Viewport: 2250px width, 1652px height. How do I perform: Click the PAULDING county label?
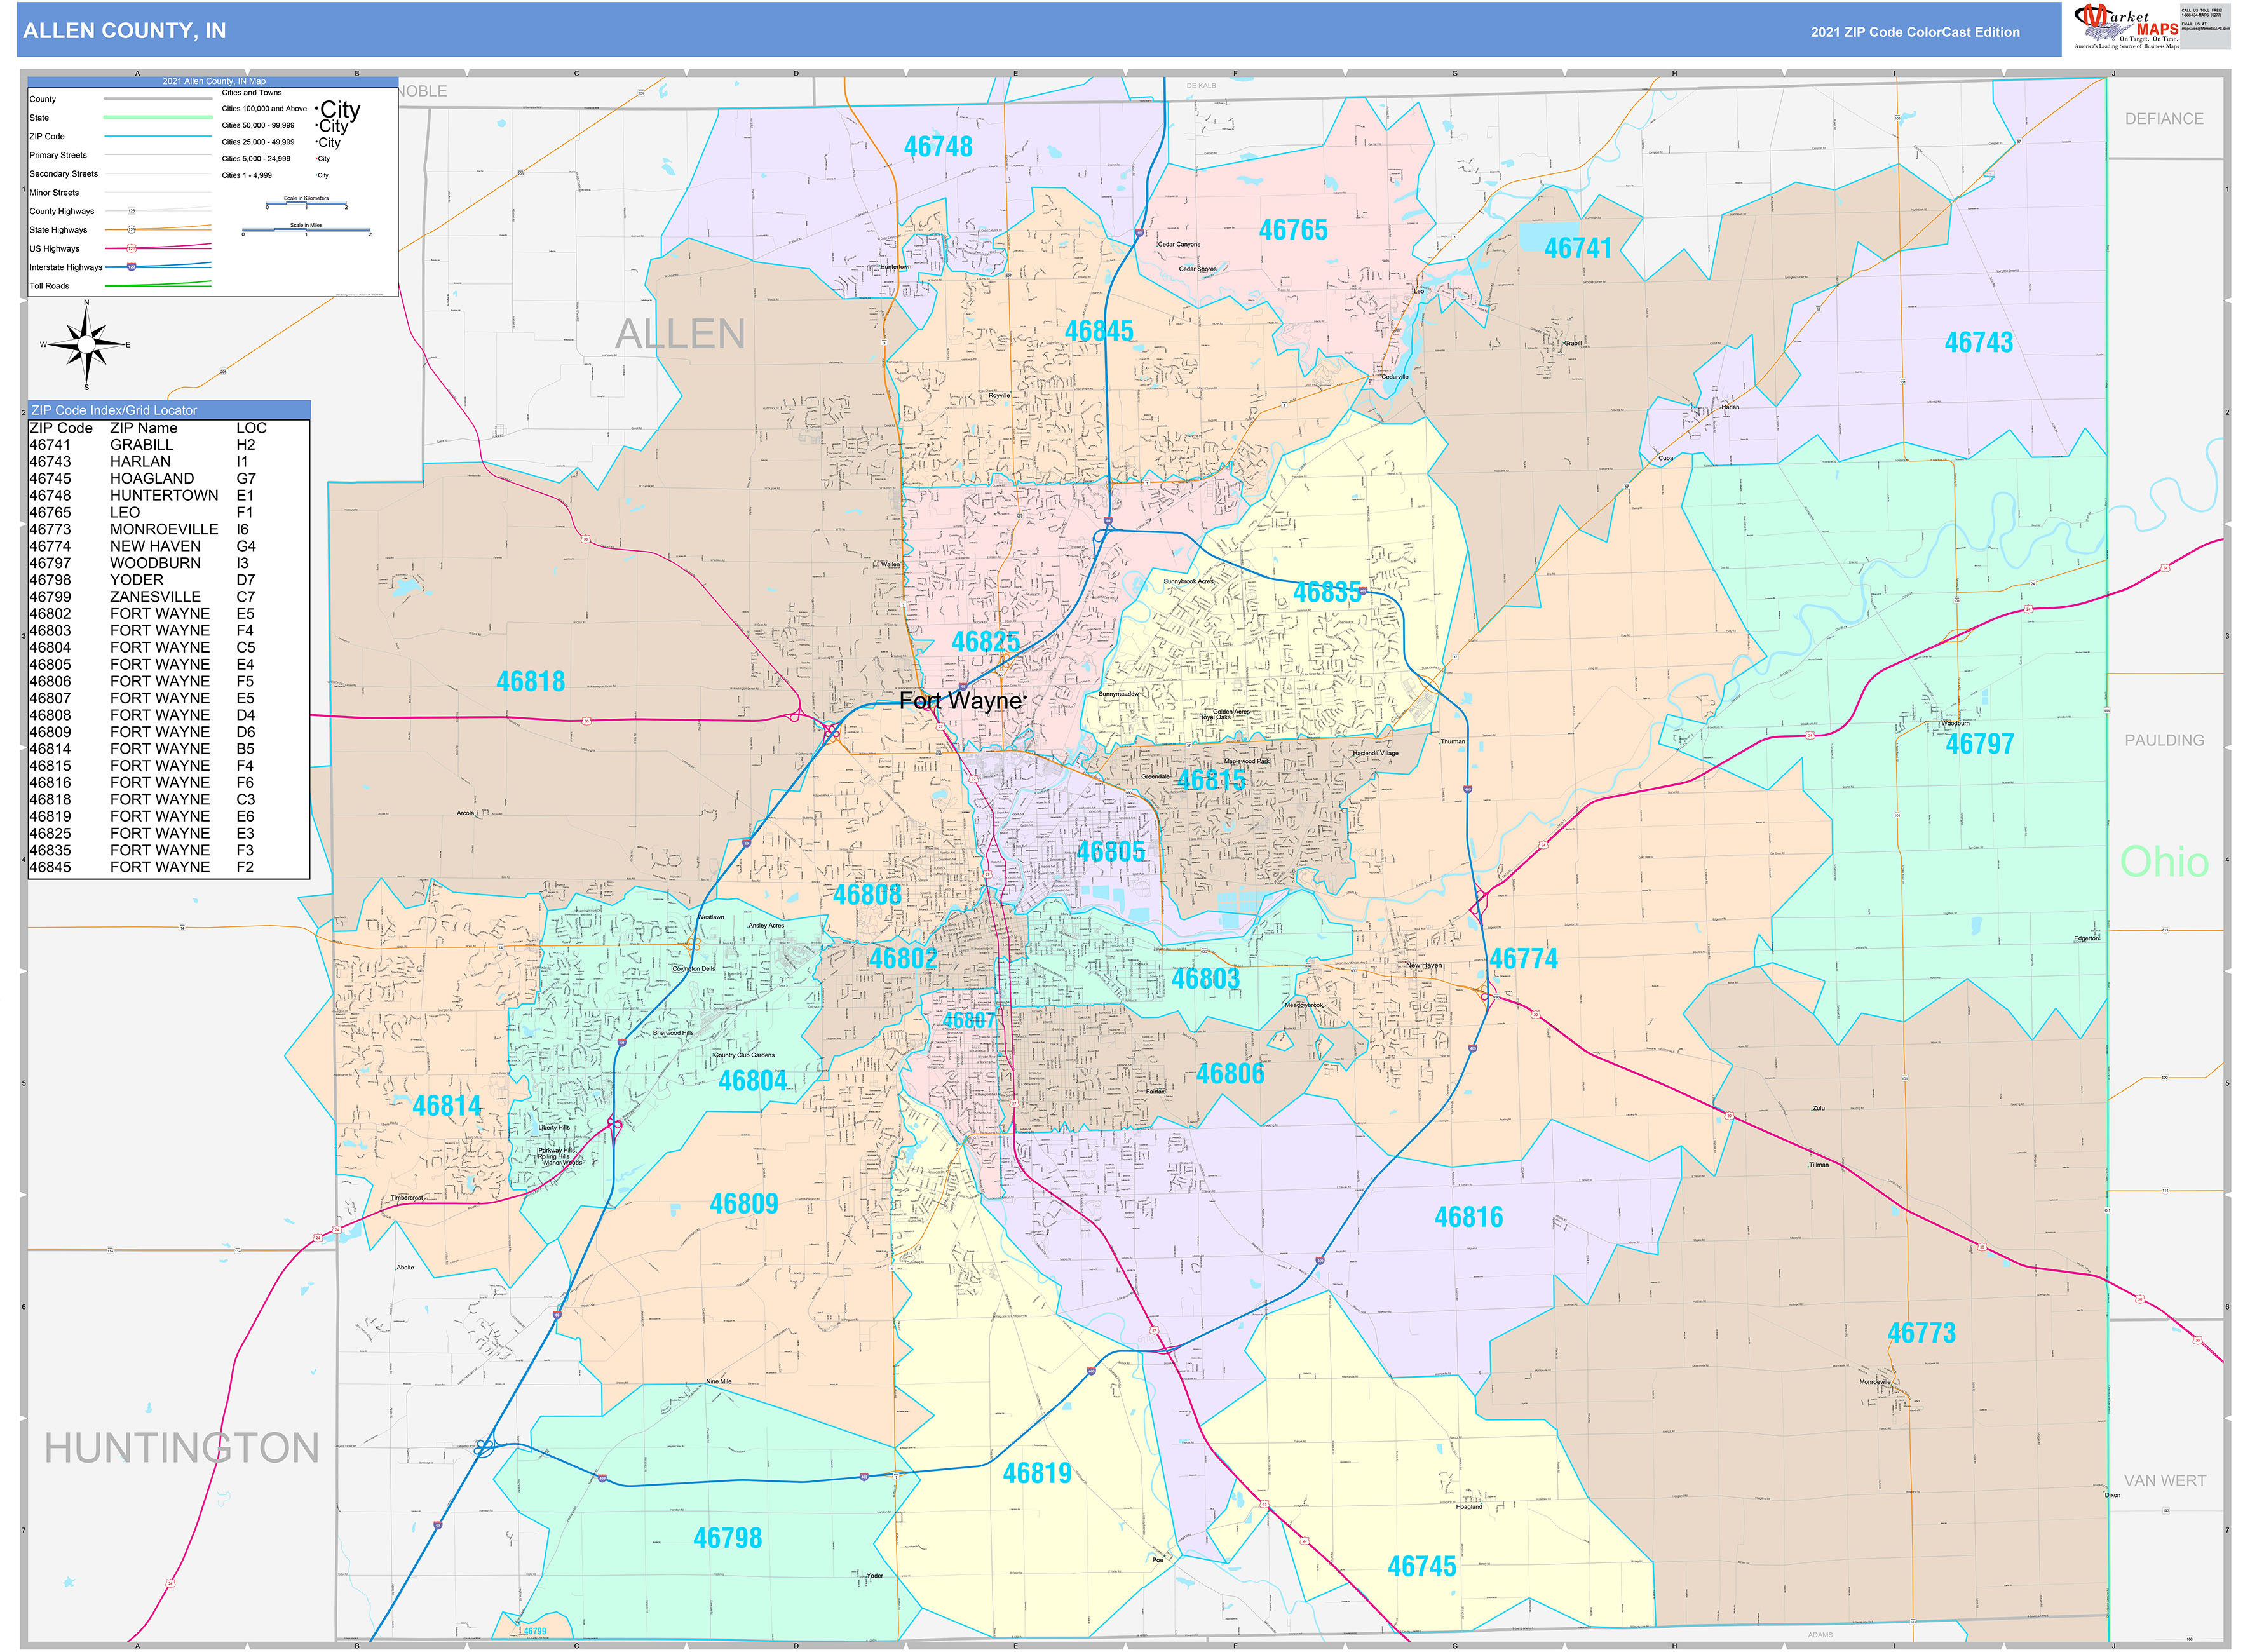click(x=2164, y=741)
